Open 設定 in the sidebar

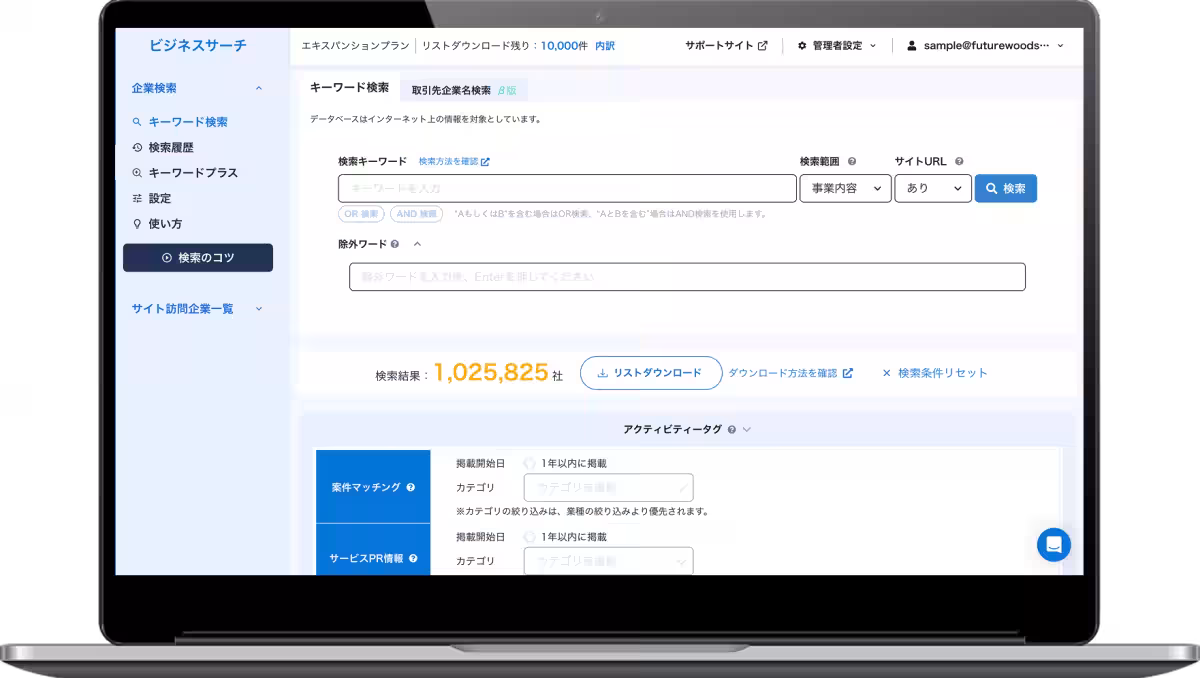coord(160,198)
